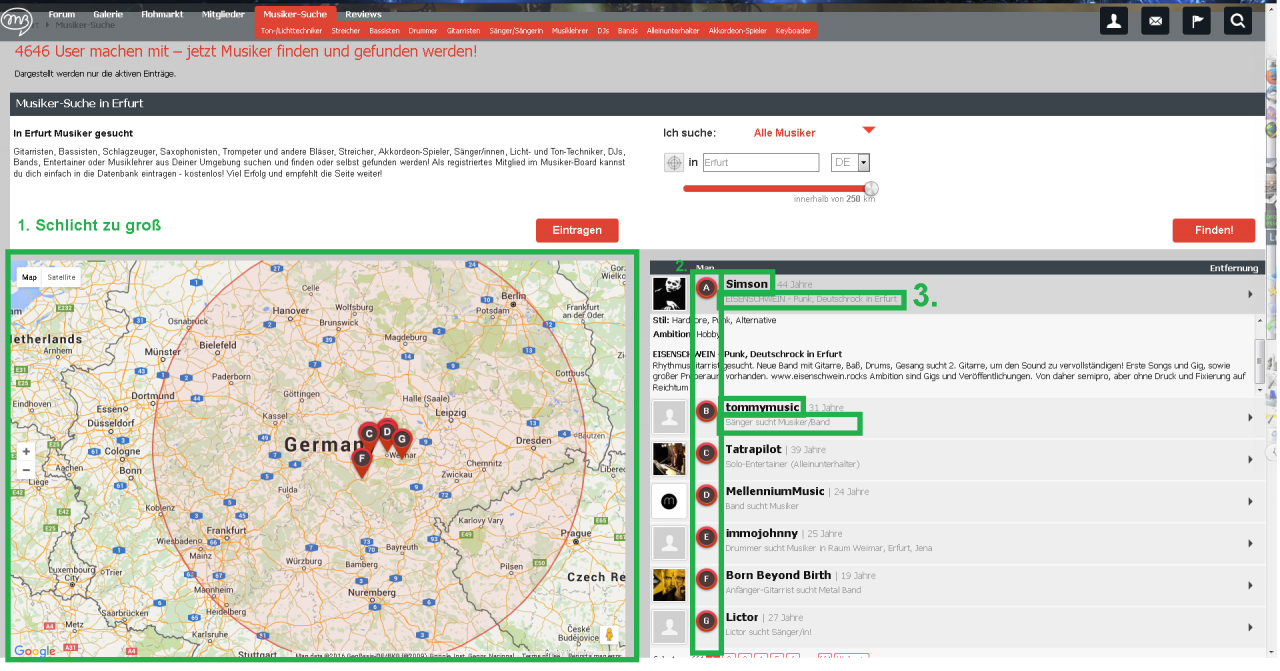Screen dimensions: 1280x671
Task: Click marker badge F beside Born Beyond Birth
Action: [707, 579]
